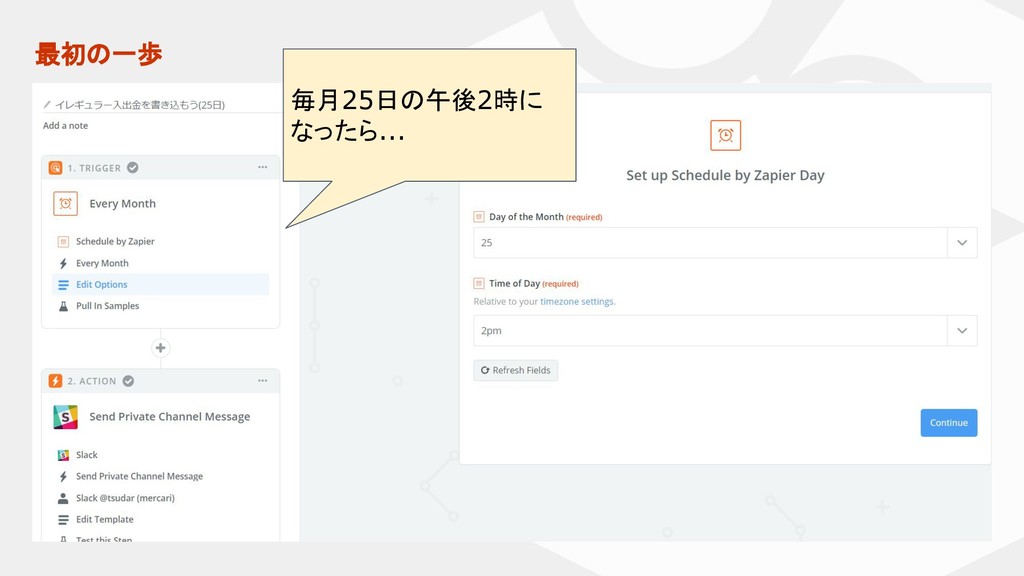Click the 2. ACTION step header label

coord(92,381)
